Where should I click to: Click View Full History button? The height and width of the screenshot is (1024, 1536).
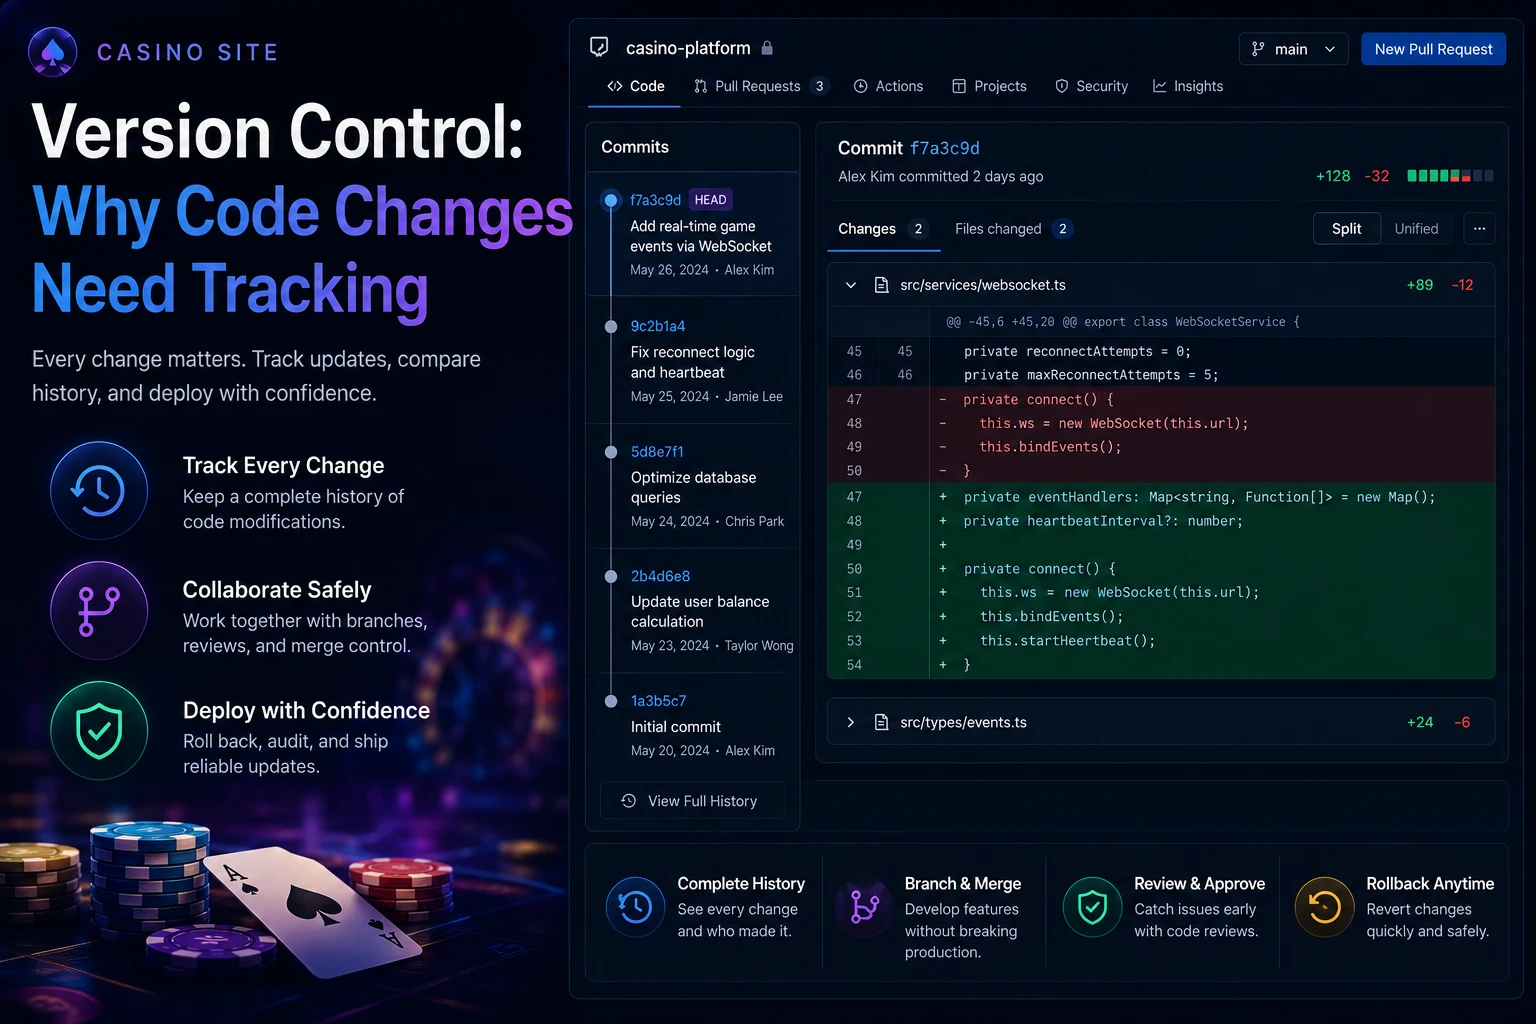(x=692, y=801)
